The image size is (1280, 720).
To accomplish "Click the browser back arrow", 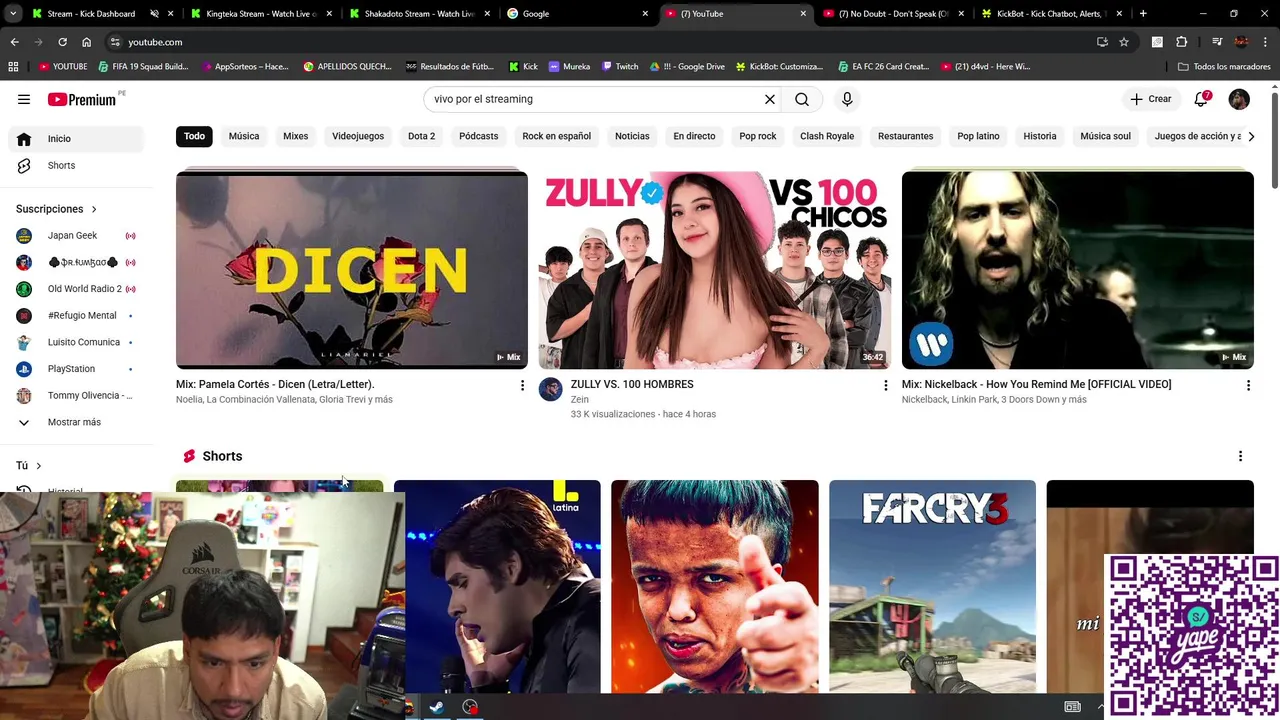I will click(x=14, y=42).
